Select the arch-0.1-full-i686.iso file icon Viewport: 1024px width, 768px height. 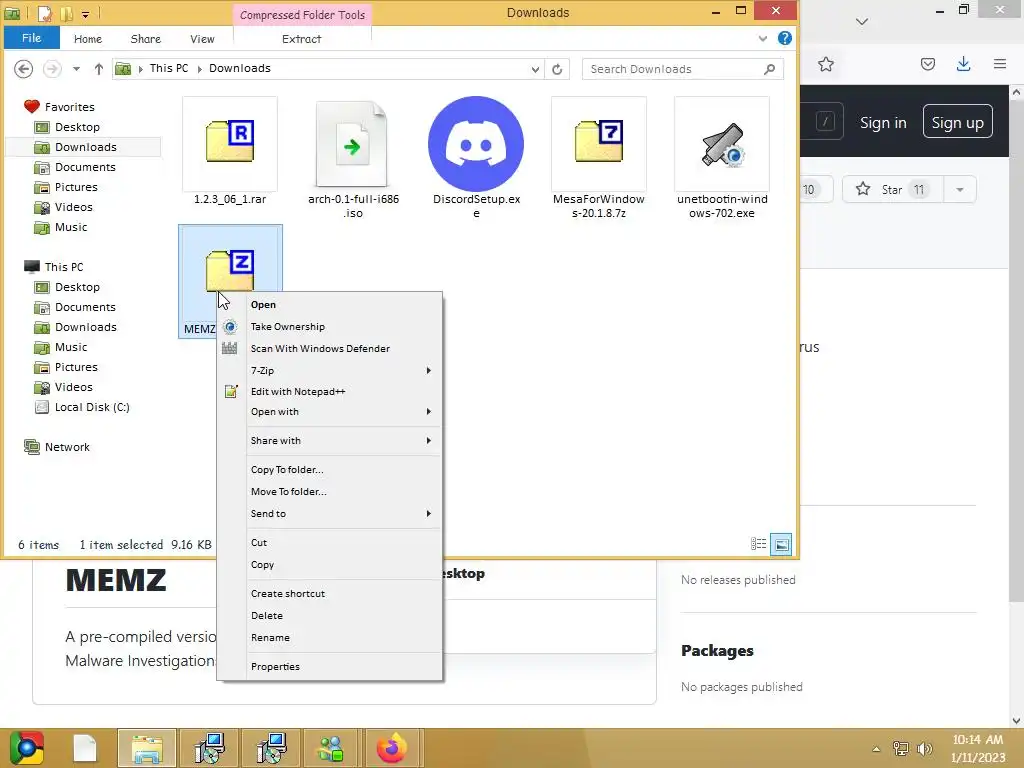(352, 144)
